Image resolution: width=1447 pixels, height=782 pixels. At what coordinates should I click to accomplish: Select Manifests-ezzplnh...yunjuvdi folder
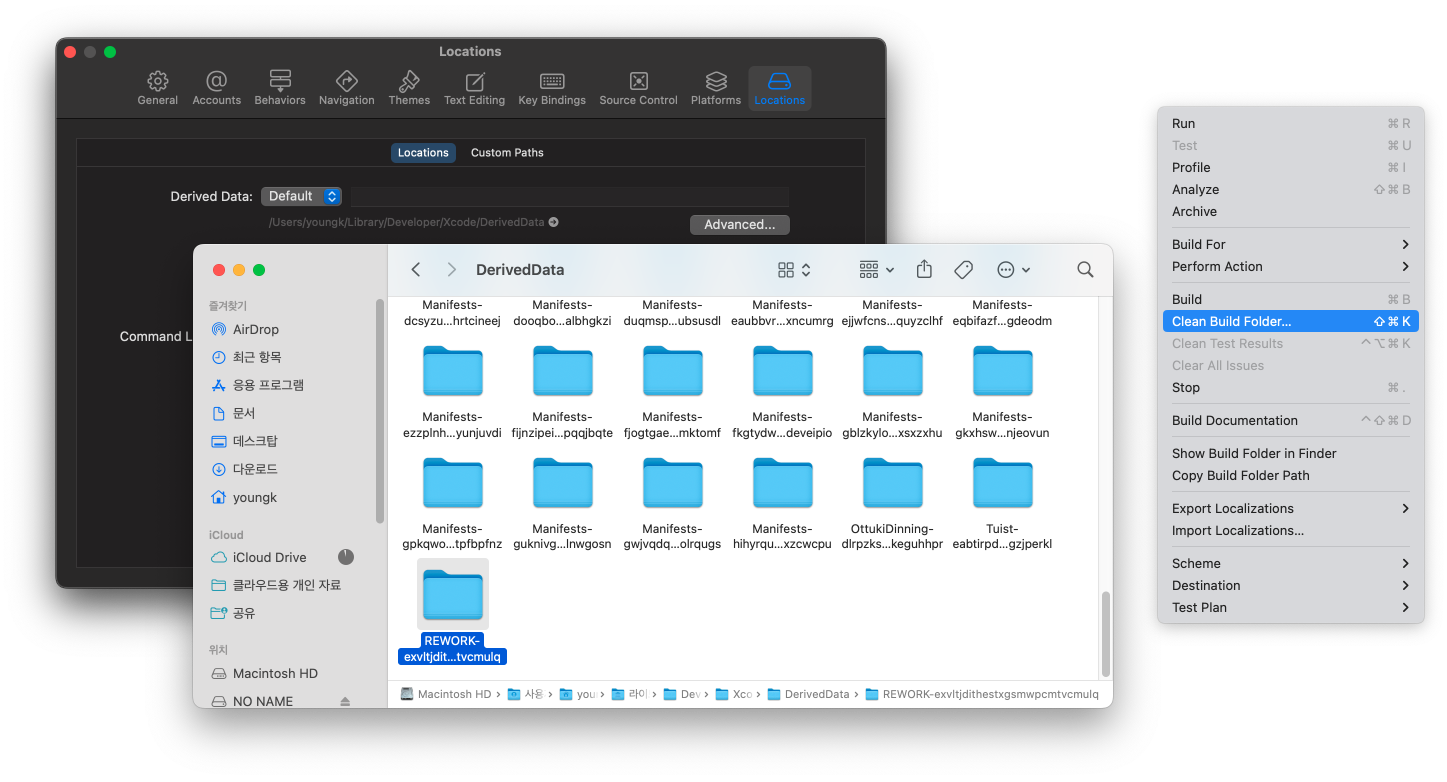tap(453, 390)
